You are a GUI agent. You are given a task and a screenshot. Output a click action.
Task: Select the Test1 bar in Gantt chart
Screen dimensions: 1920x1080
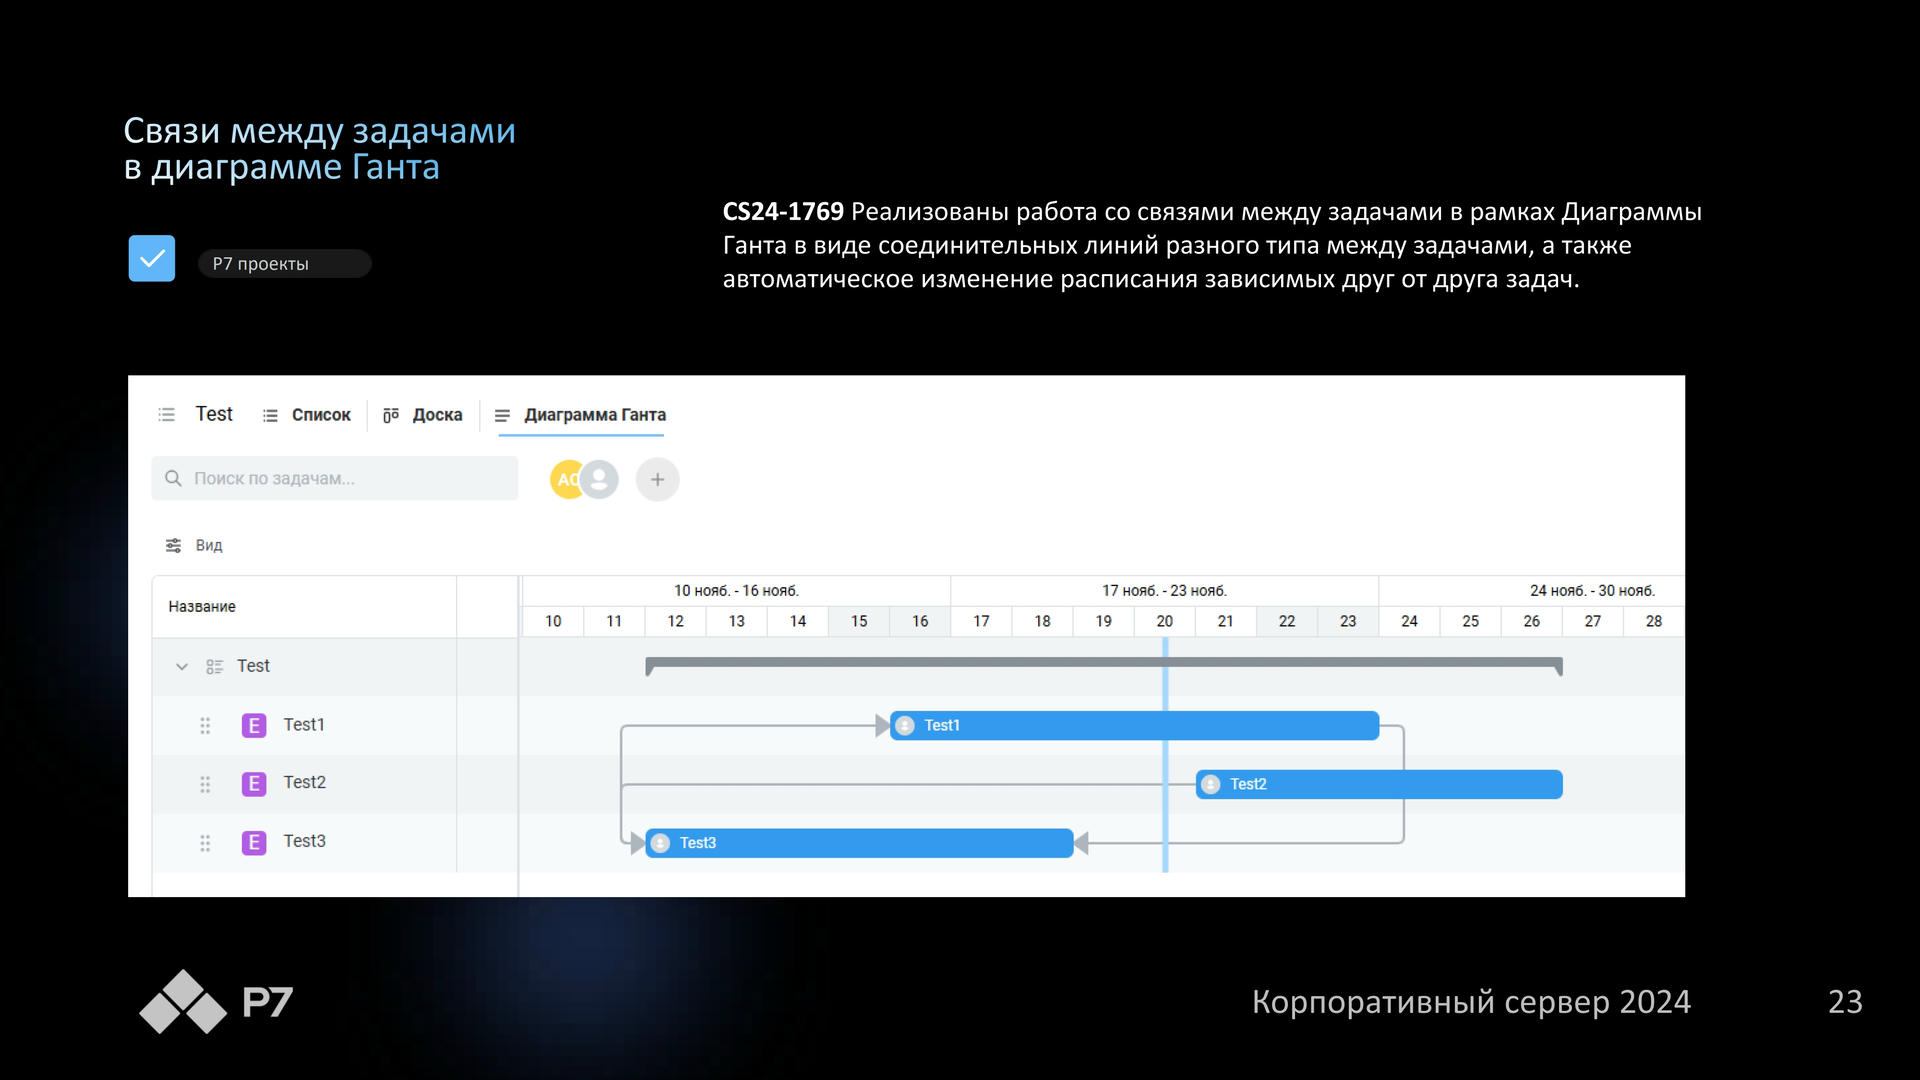coord(1135,725)
